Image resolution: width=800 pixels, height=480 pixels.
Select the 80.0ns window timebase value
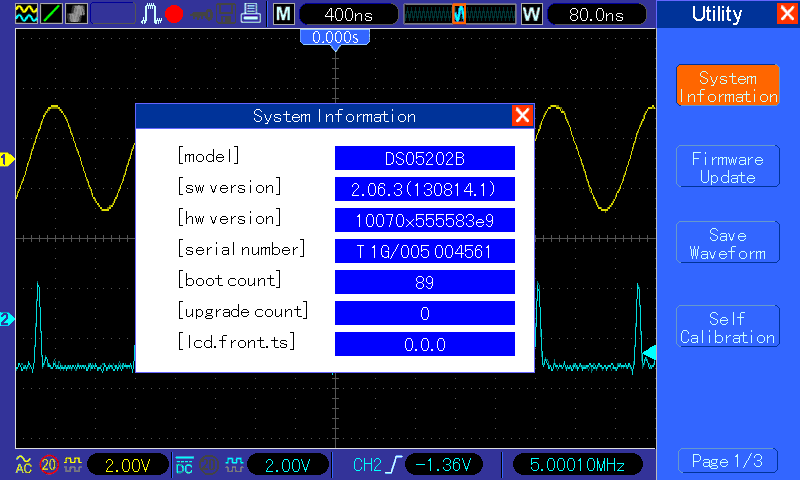point(596,14)
